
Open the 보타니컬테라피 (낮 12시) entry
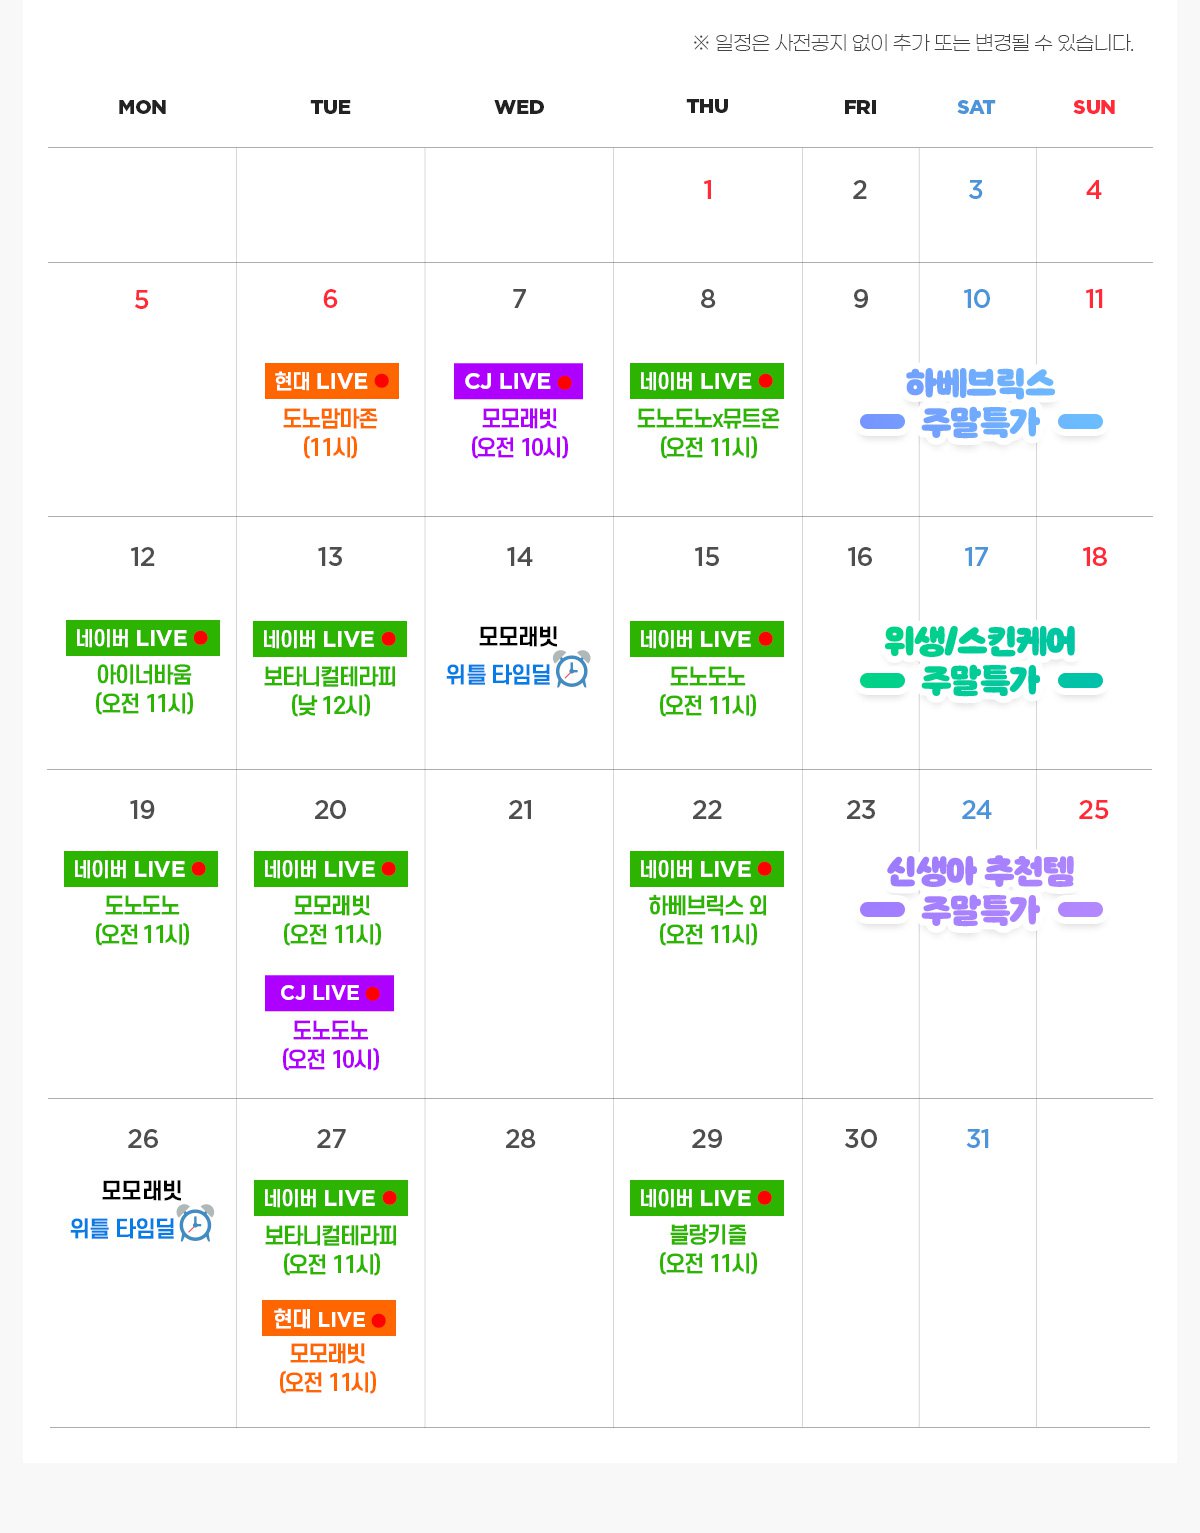click(x=330, y=691)
